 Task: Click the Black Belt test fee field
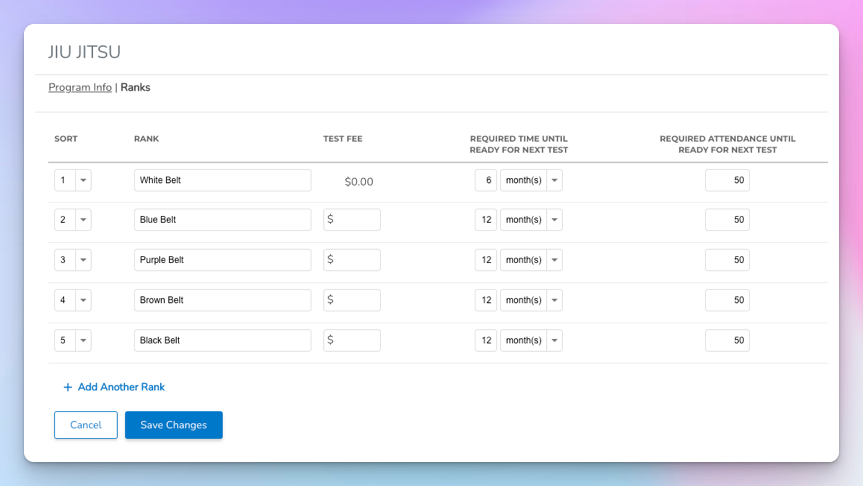352,340
